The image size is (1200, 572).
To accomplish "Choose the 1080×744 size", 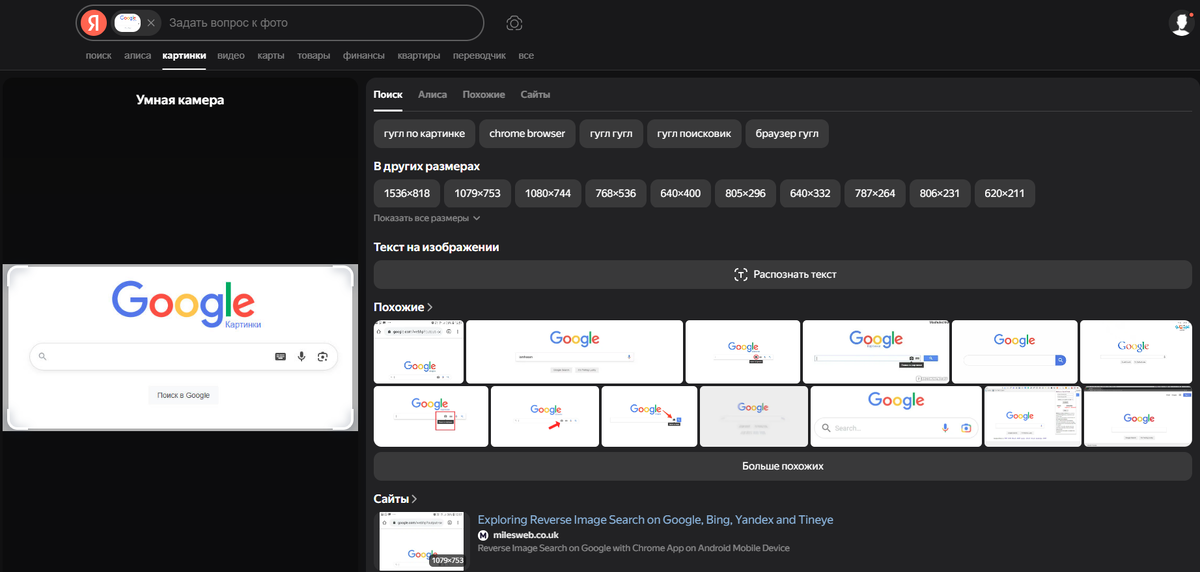I will [548, 193].
